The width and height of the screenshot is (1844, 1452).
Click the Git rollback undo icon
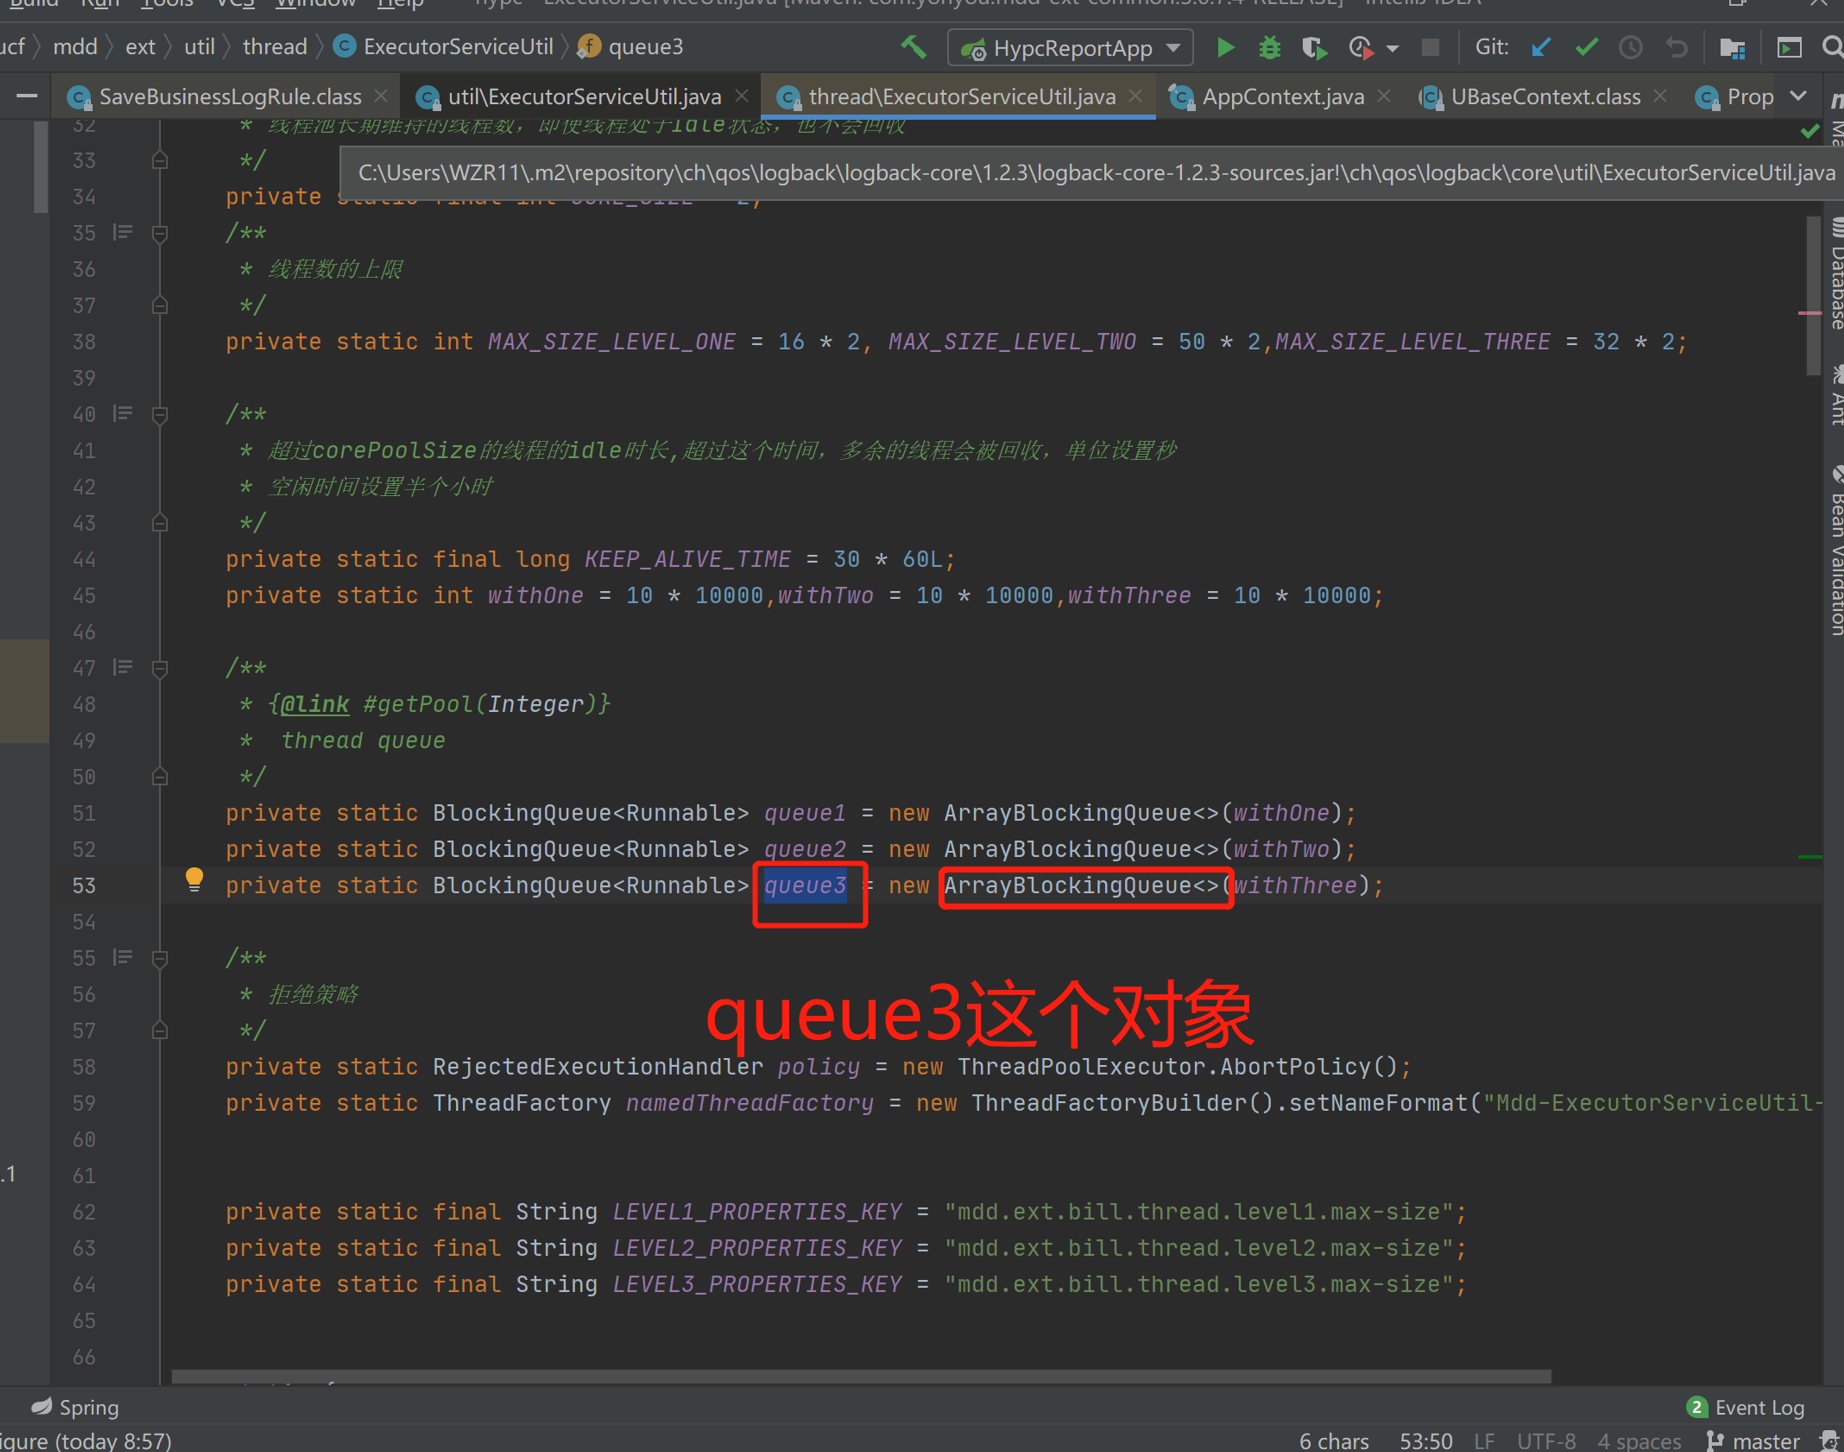point(1676,47)
